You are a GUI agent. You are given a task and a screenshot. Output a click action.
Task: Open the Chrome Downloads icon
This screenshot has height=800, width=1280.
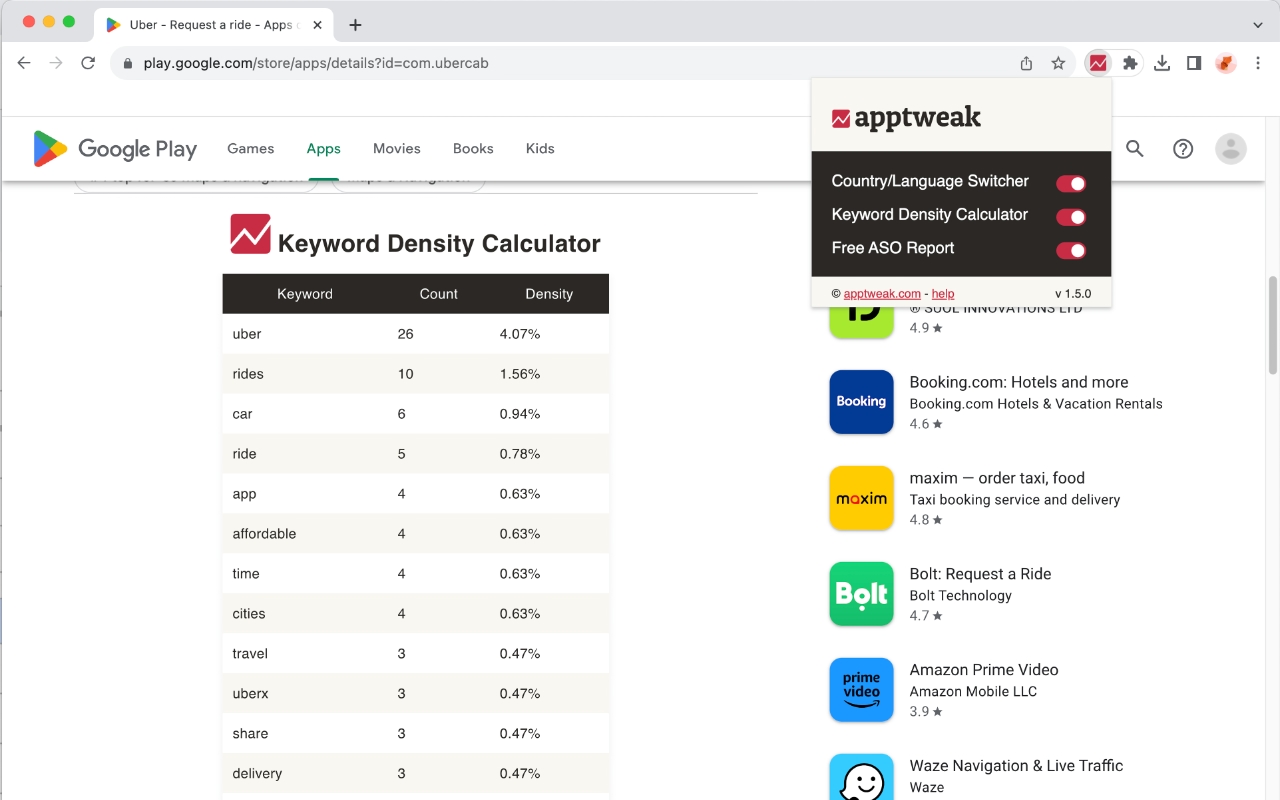1162,62
